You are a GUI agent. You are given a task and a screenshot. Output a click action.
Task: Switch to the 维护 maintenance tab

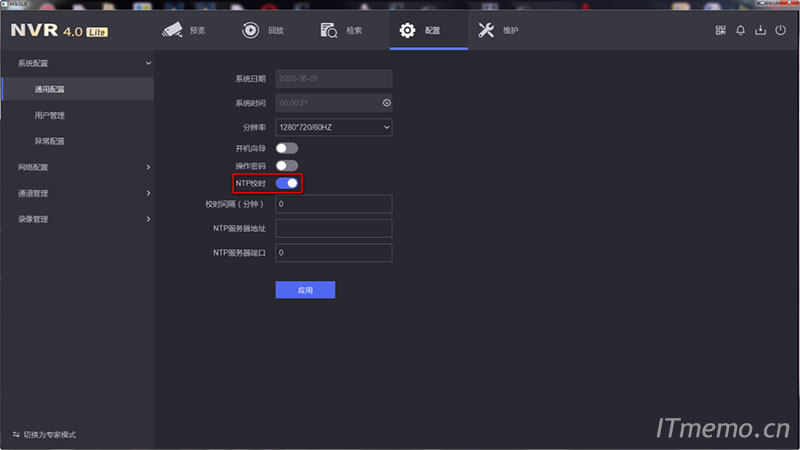[x=498, y=30]
